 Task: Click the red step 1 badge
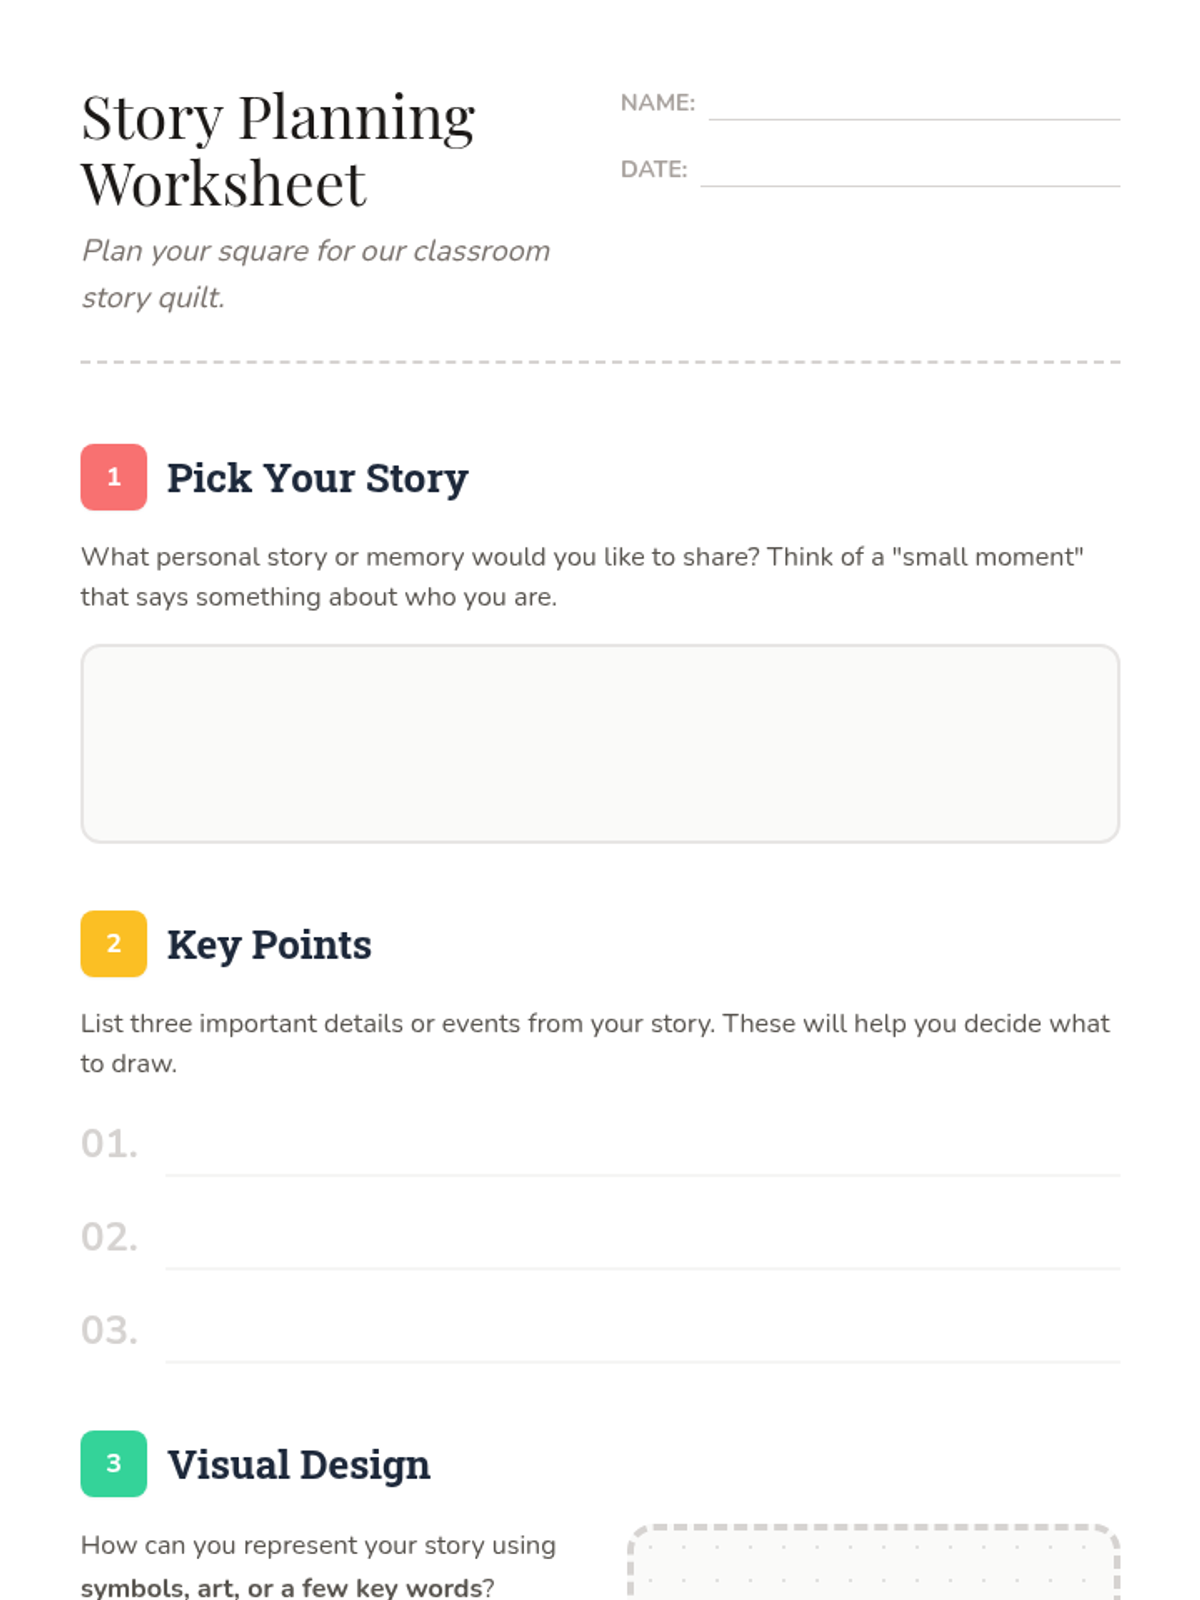tap(113, 477)
